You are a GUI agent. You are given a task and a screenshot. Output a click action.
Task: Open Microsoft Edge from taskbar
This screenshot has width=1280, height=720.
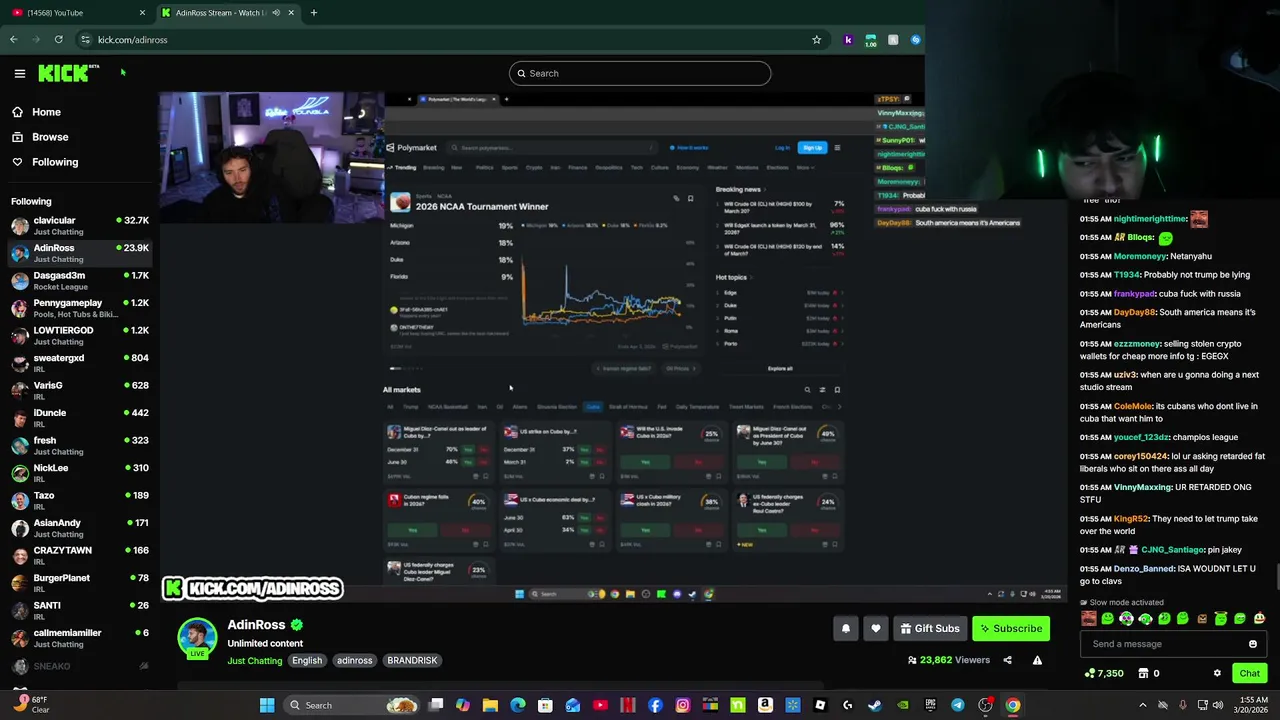(518, 705)
